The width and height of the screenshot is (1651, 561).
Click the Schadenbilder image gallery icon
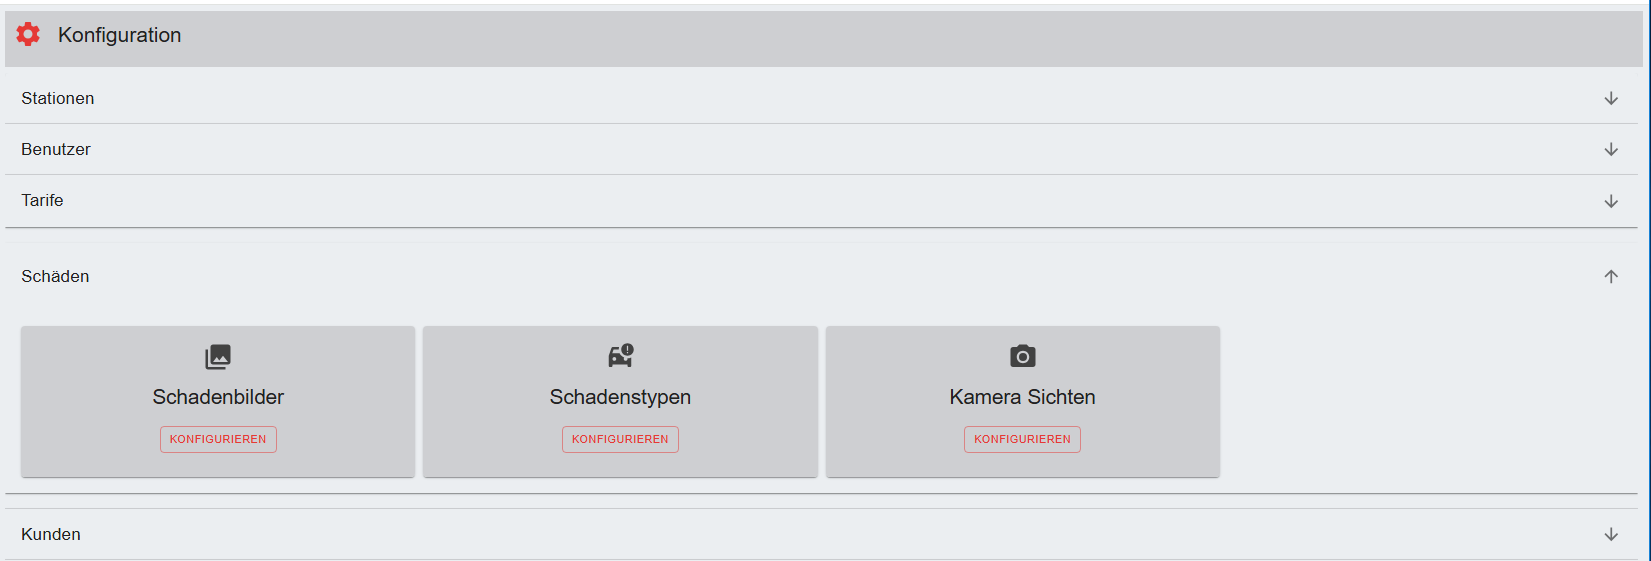click(x=218, y=356)
